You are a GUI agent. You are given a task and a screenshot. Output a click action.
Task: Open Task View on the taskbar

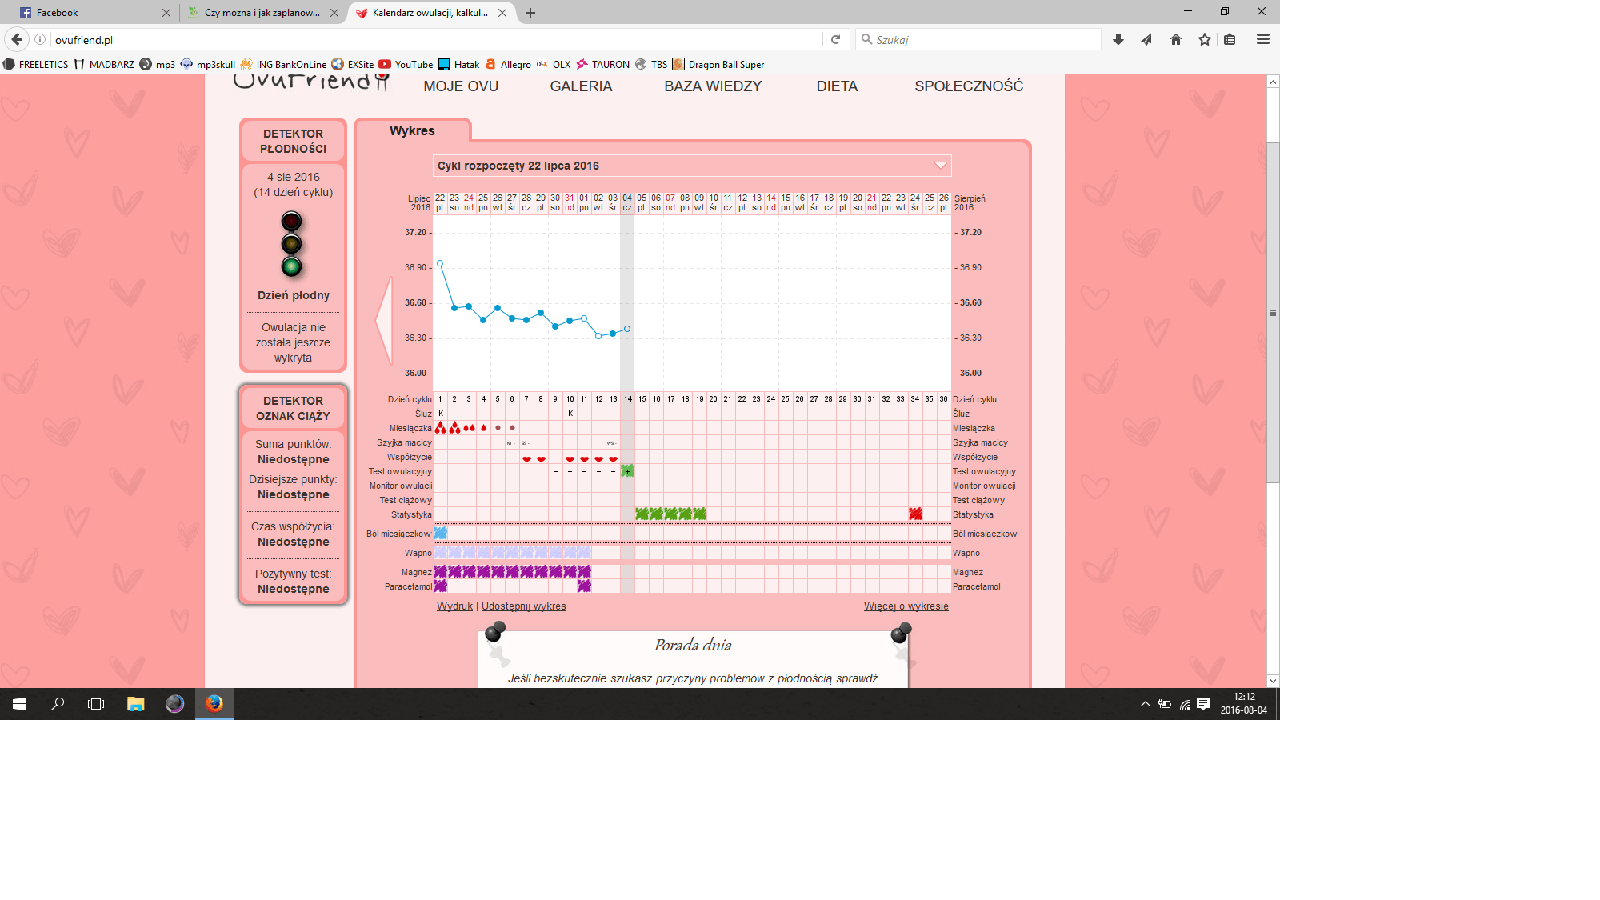[x=96, y=704]
